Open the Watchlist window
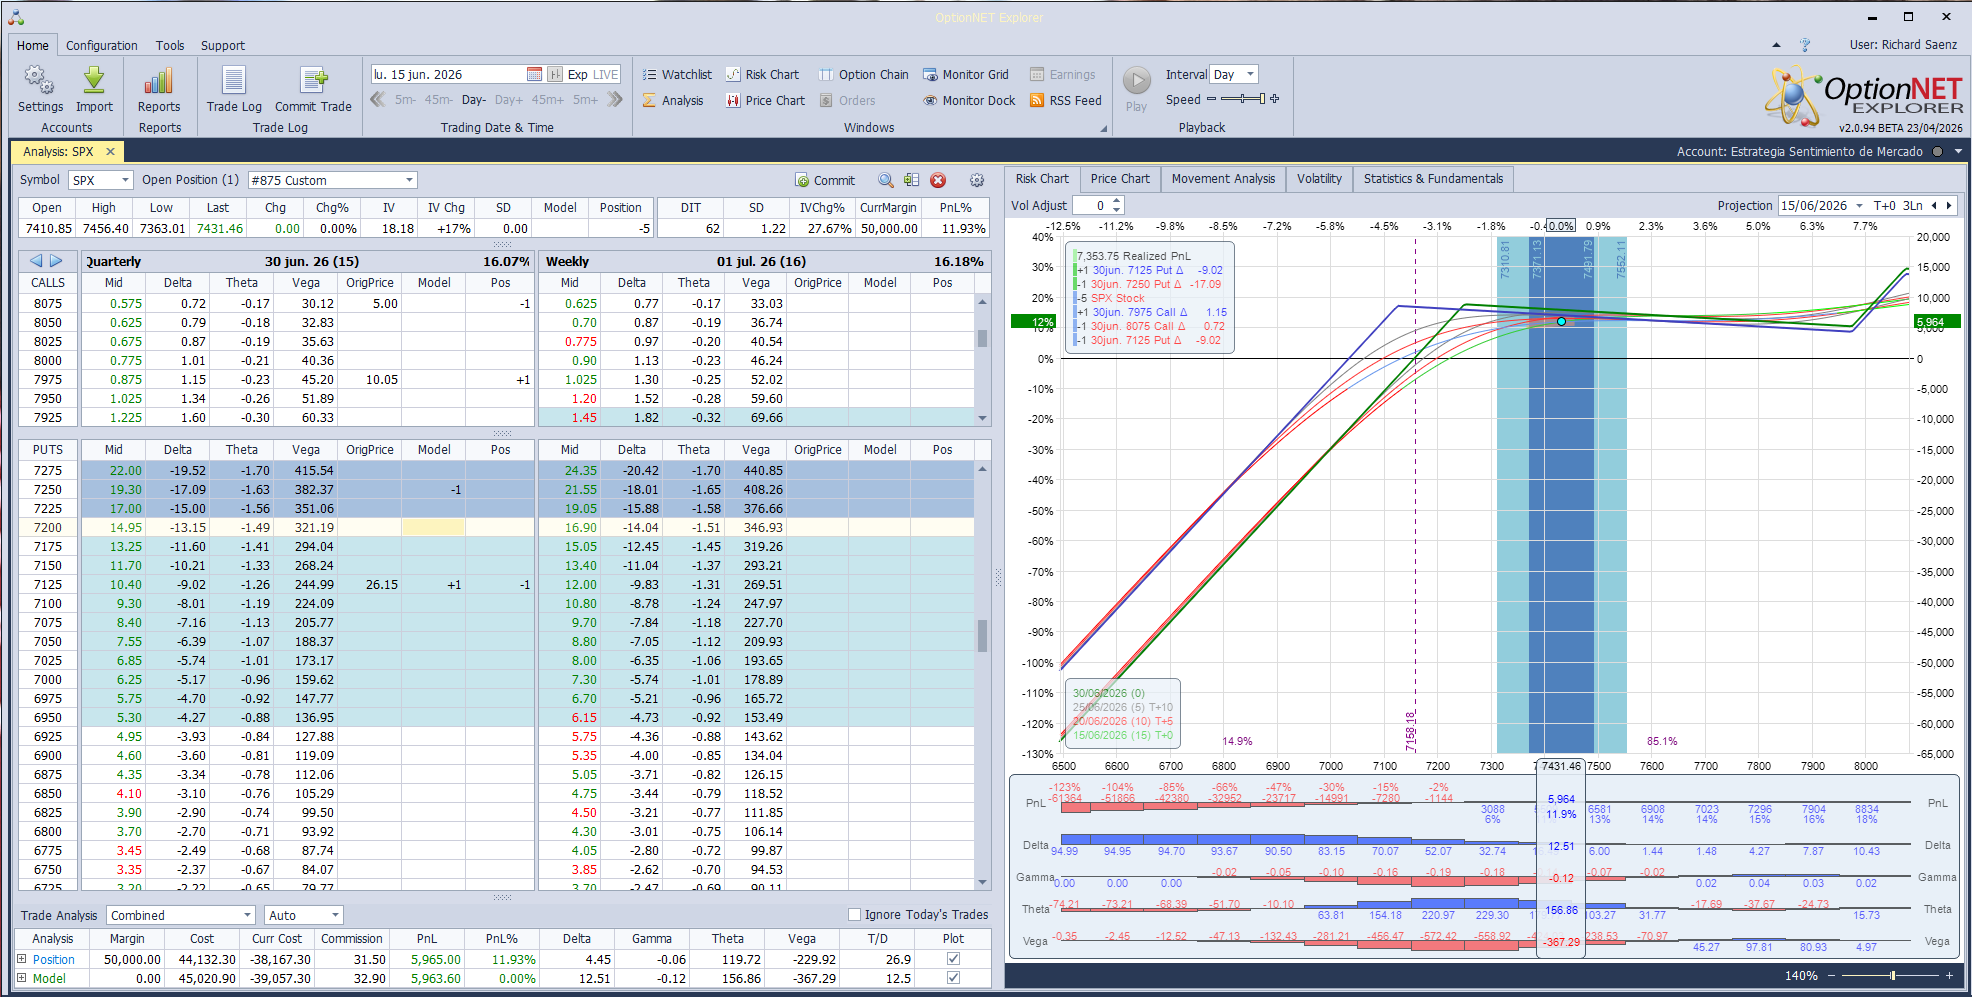The height and width of the screenshot is (997, 1972). tap(677, 74)
